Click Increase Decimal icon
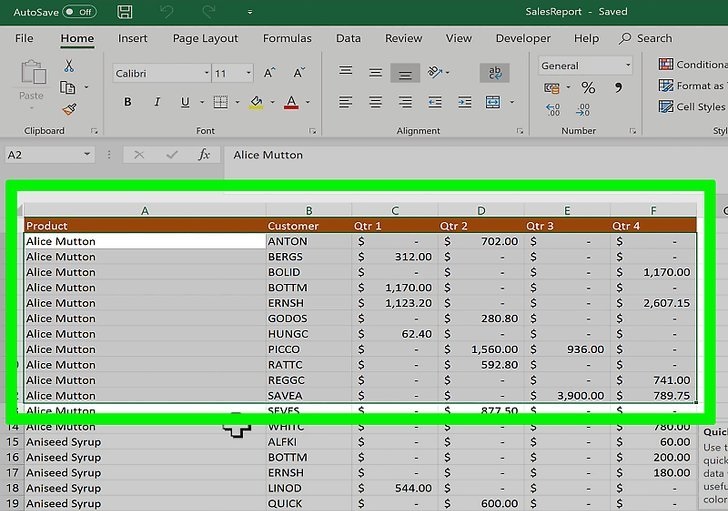Screen dimensions: 728x511 553,110
